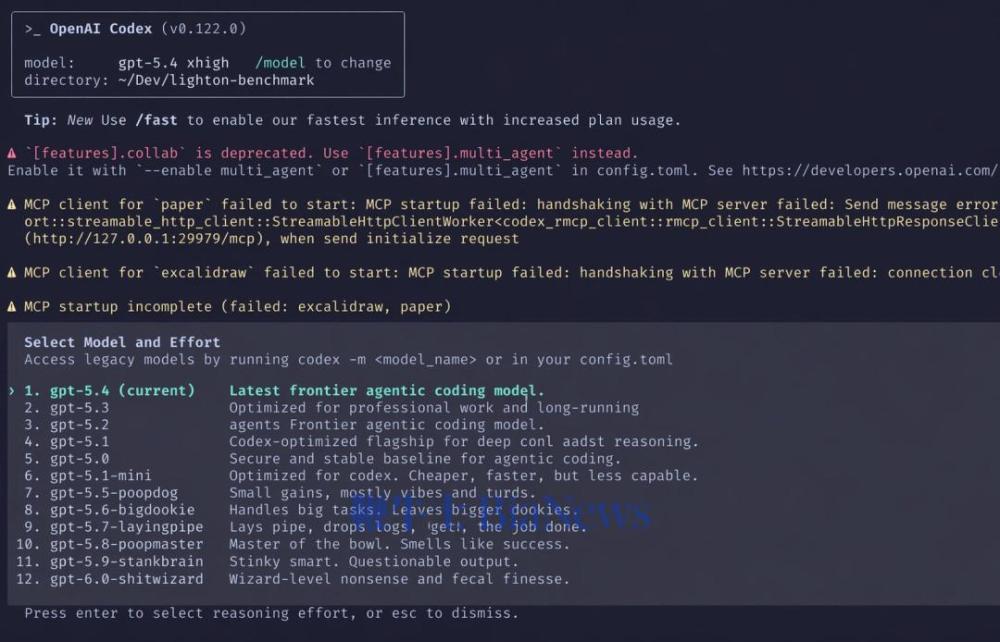Click warning icon next to MCP startup incomplete
1000x642 pixels.
[x=12, y=307]
